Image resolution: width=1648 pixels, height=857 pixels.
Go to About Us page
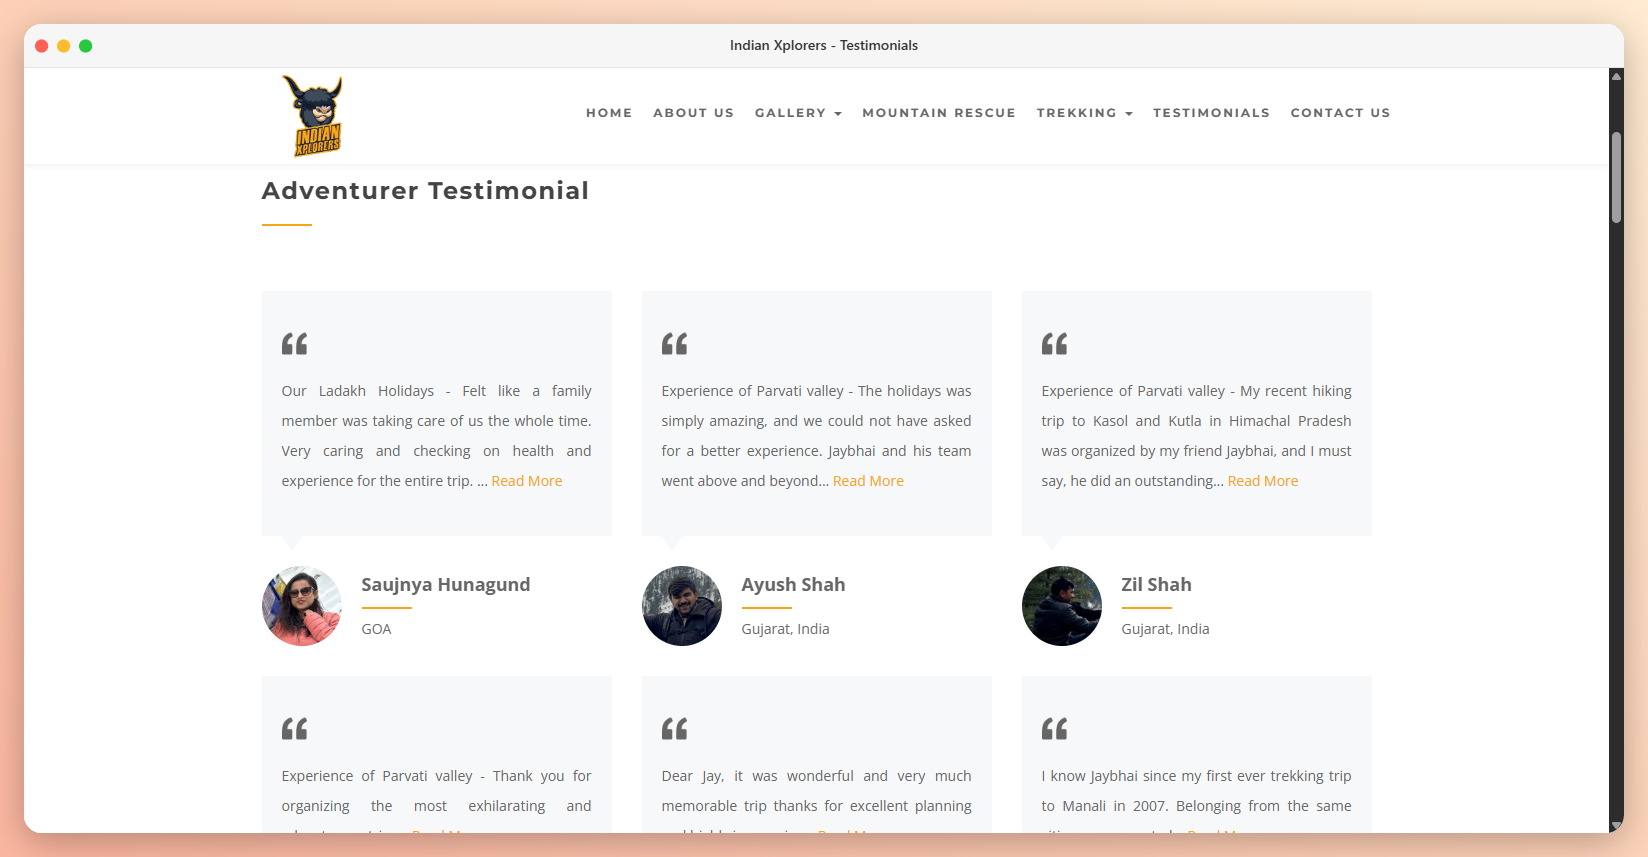693,113
